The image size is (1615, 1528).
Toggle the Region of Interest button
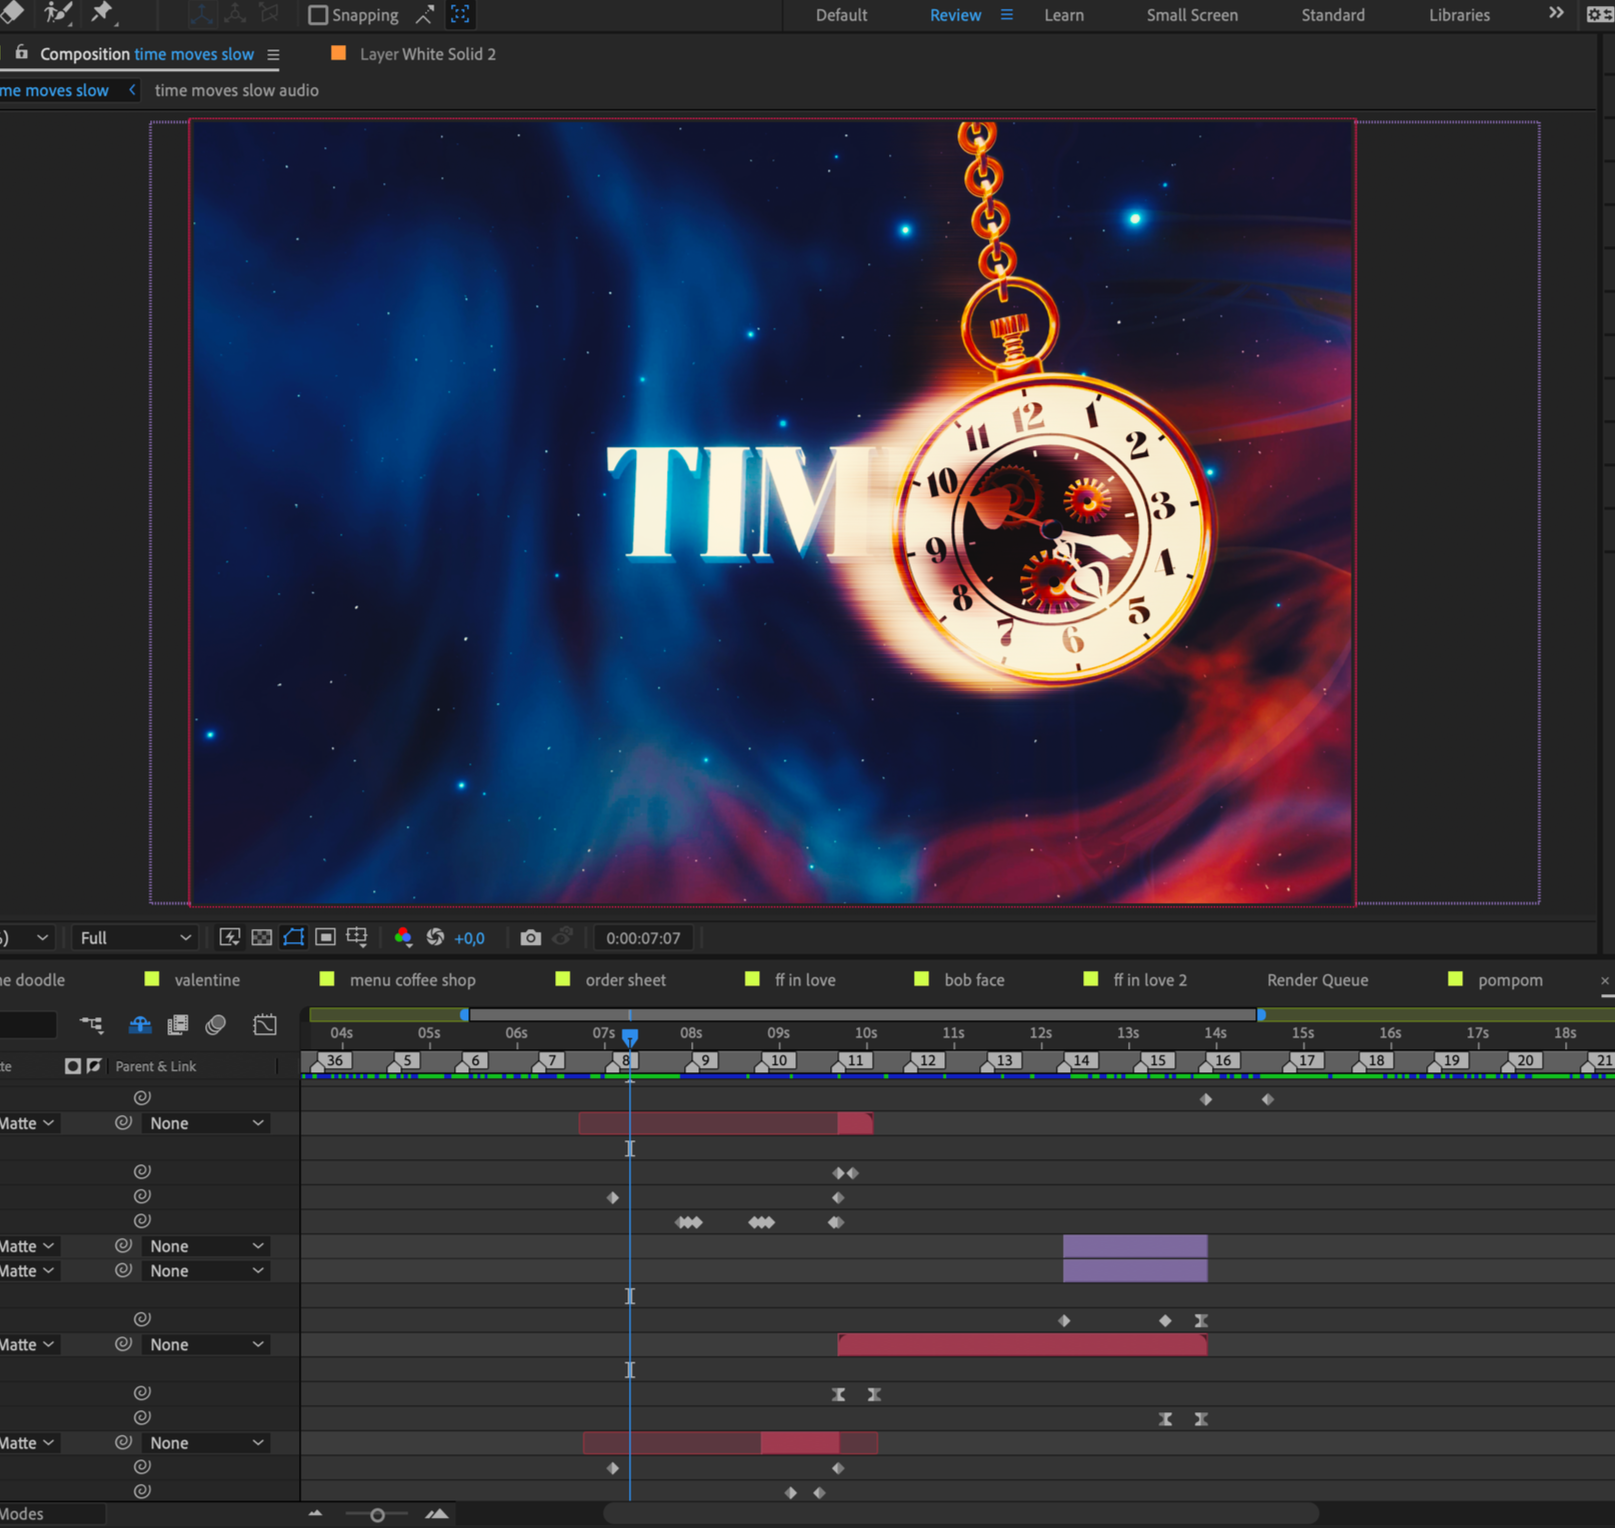coord(326,938)
